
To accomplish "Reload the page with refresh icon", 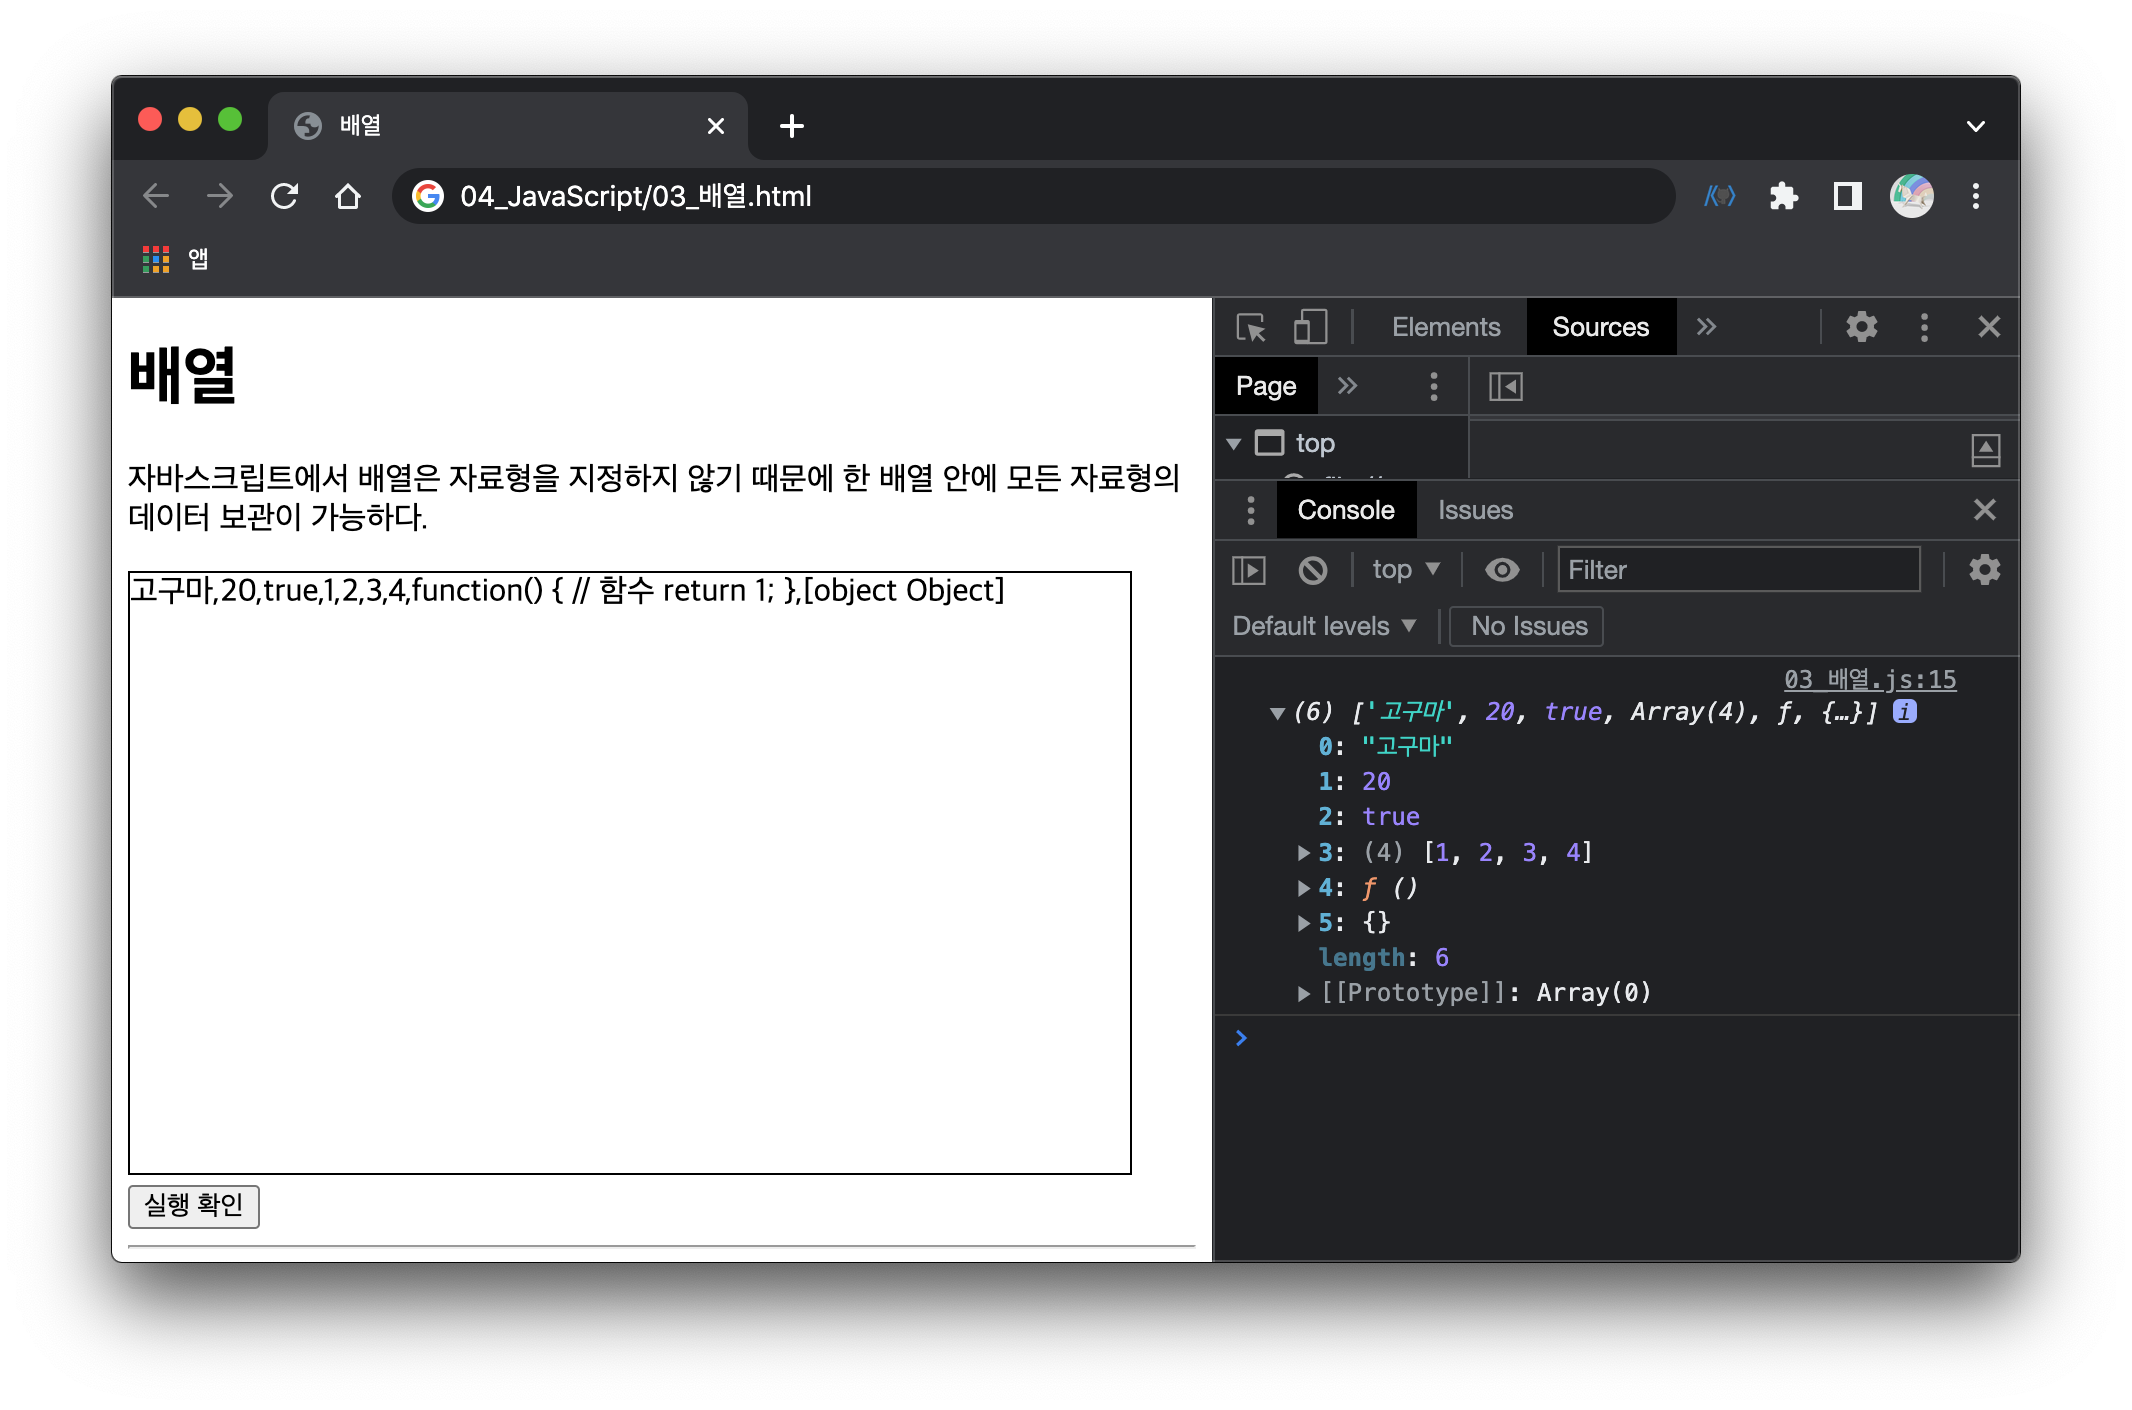I will pos(285,196).
